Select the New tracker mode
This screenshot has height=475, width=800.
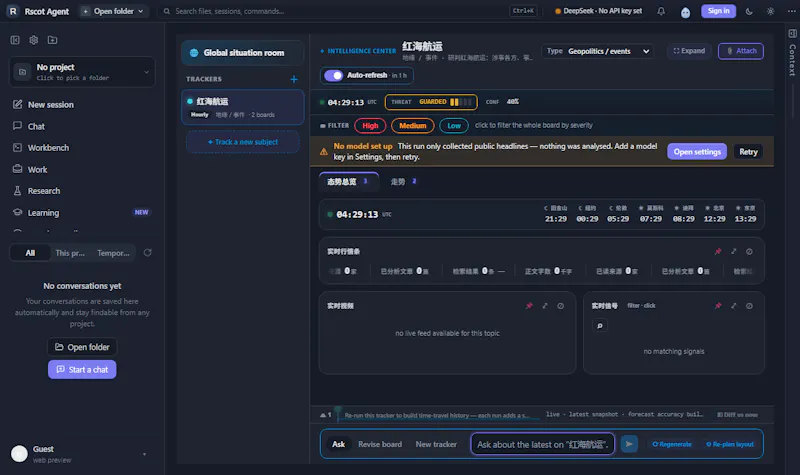click(x=436, y=444)
